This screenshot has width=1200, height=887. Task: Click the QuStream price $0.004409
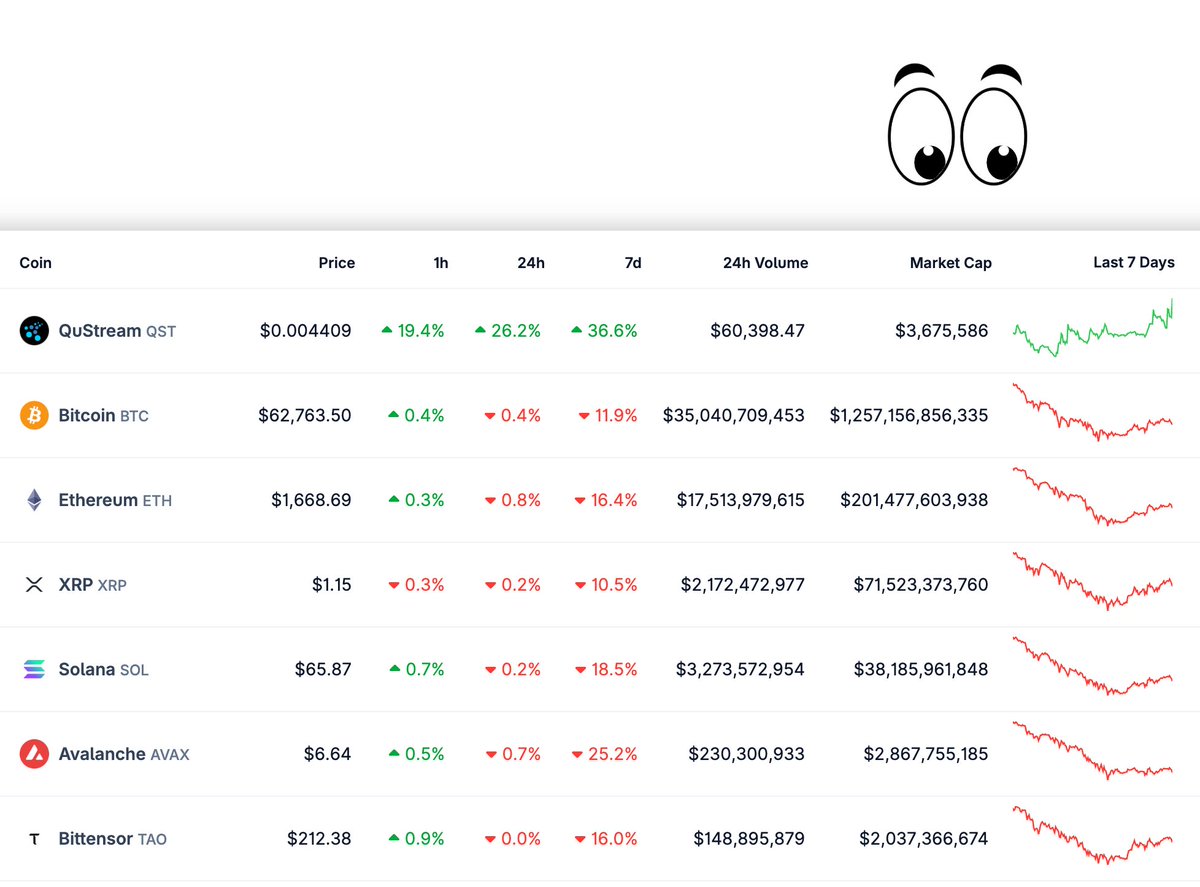click(x=305, y=331)
